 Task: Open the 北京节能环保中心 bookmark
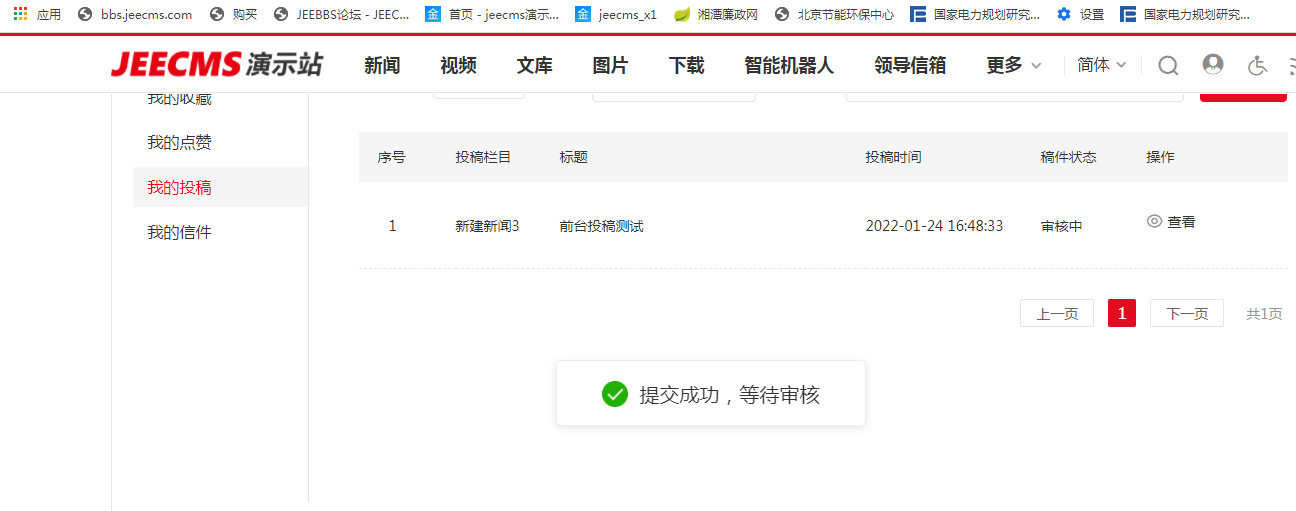pos(834,14)
